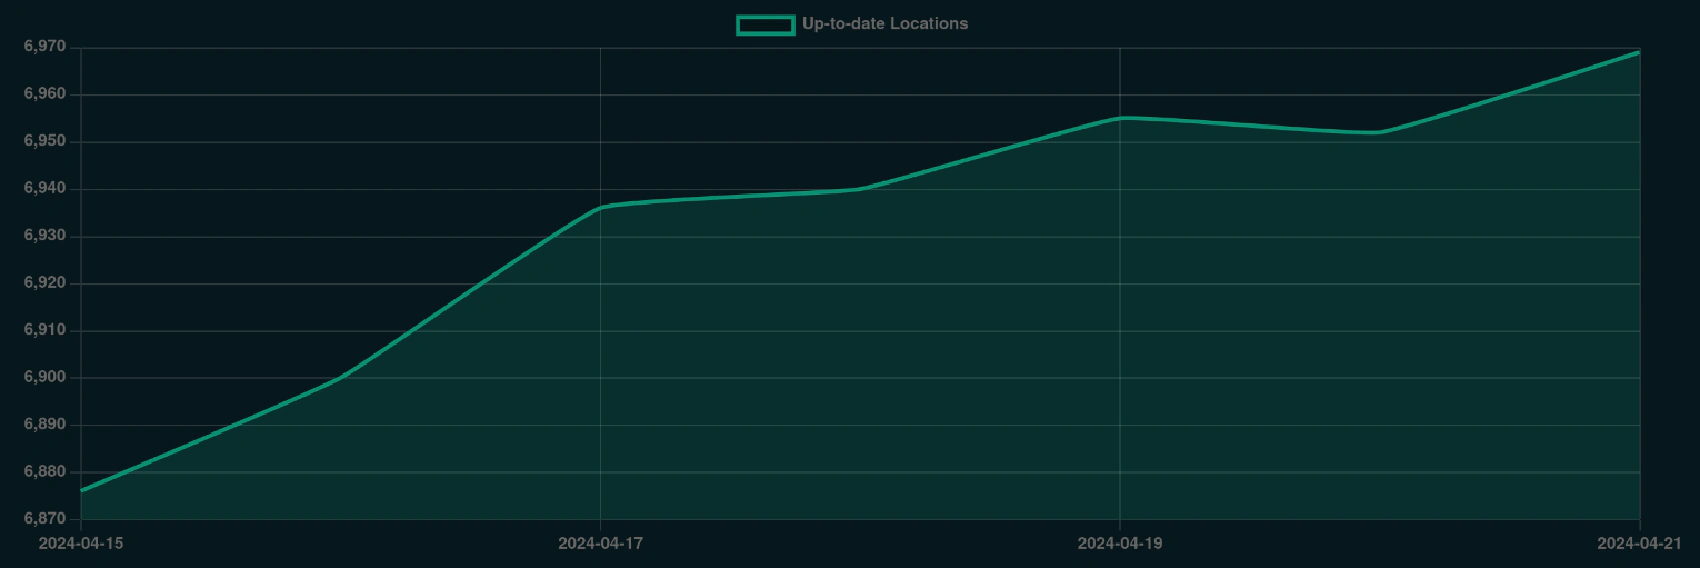Click the 6,960 y-axis label
Screen dimensions: 1700x568
(x=45, y=94)
